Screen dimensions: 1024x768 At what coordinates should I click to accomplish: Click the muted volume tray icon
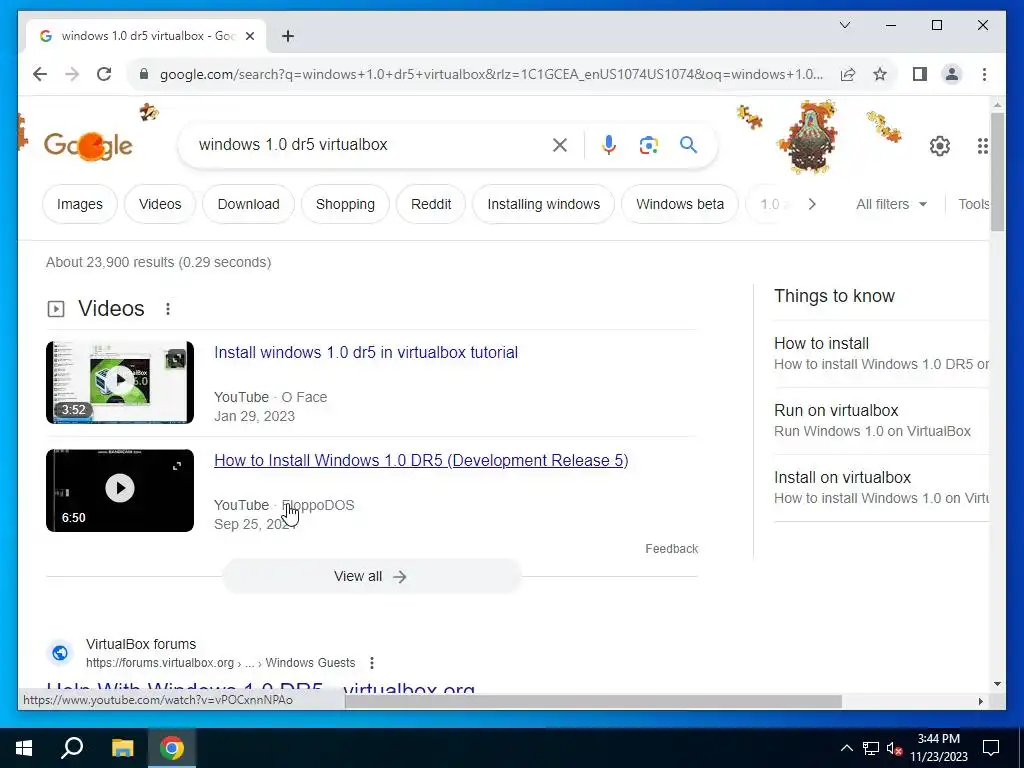point(894,748)
